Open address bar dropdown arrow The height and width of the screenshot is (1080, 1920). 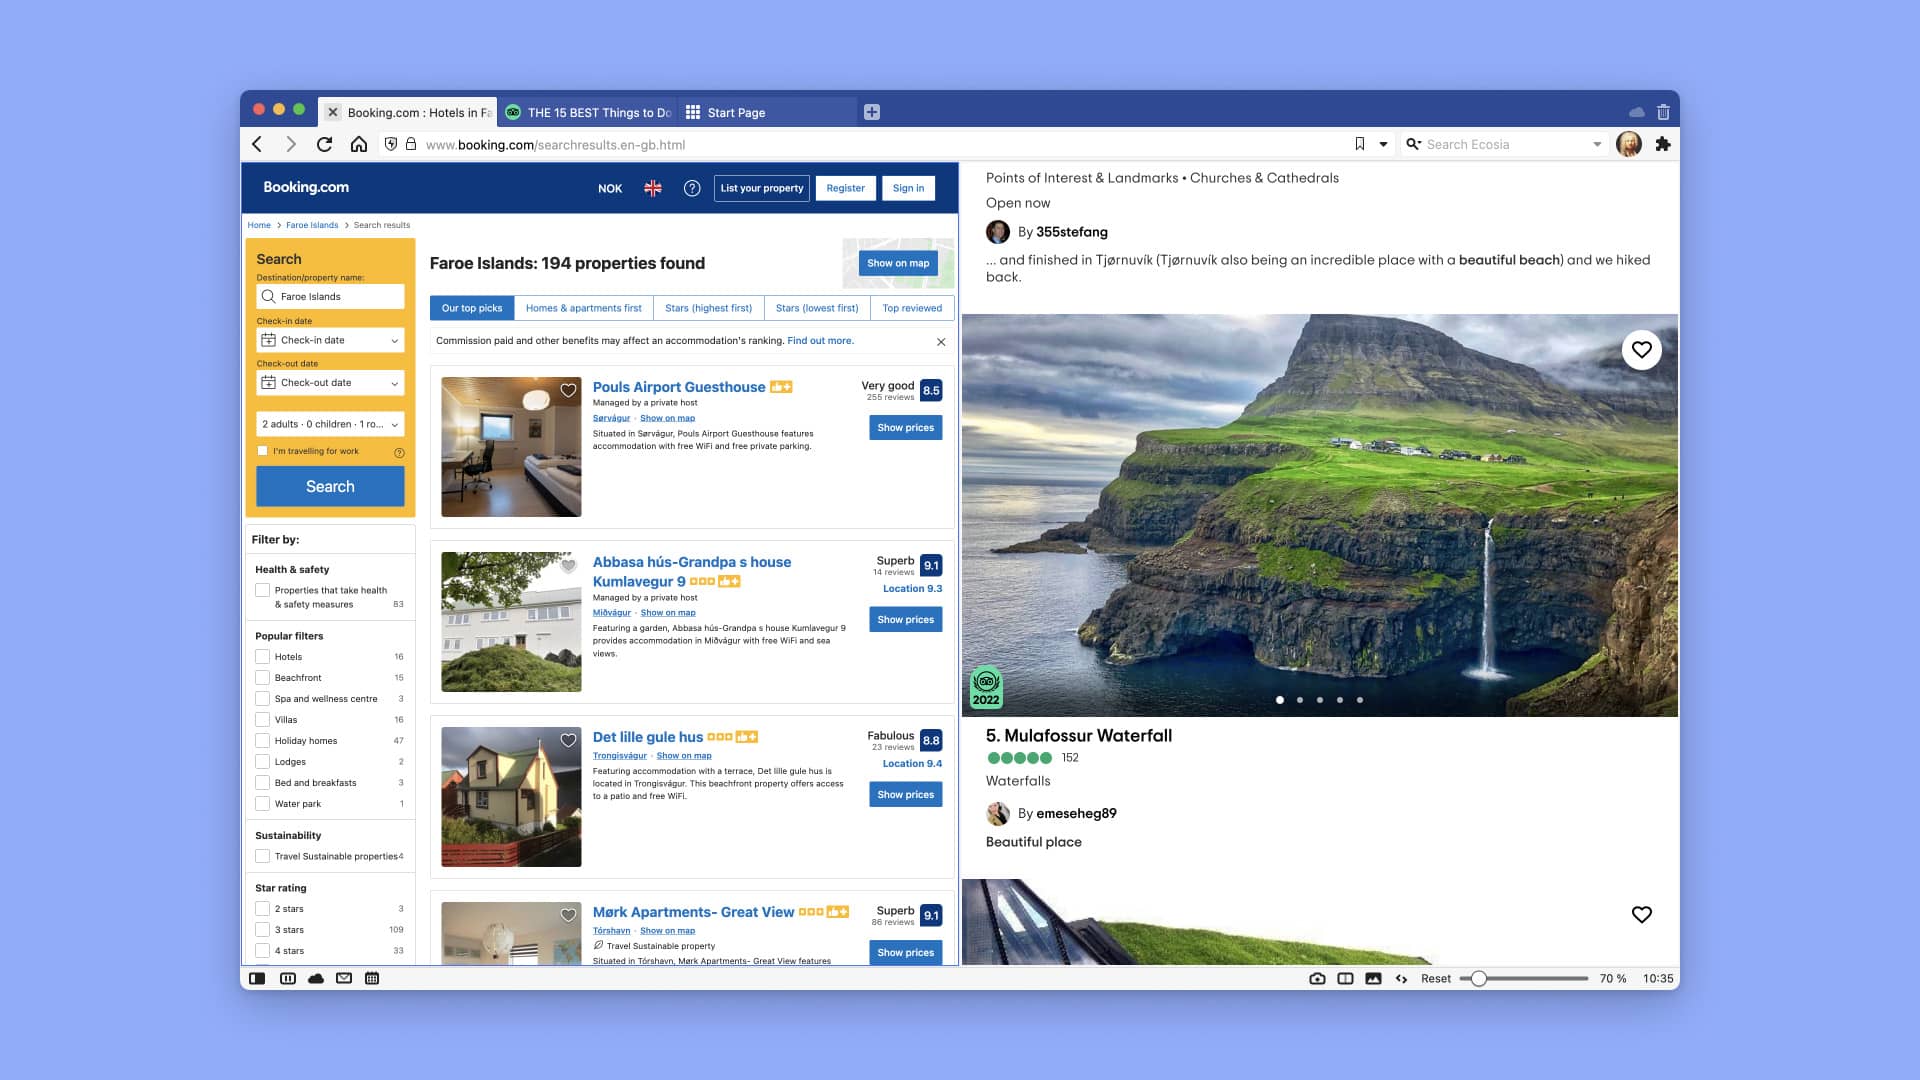(x=1384, y=144)
